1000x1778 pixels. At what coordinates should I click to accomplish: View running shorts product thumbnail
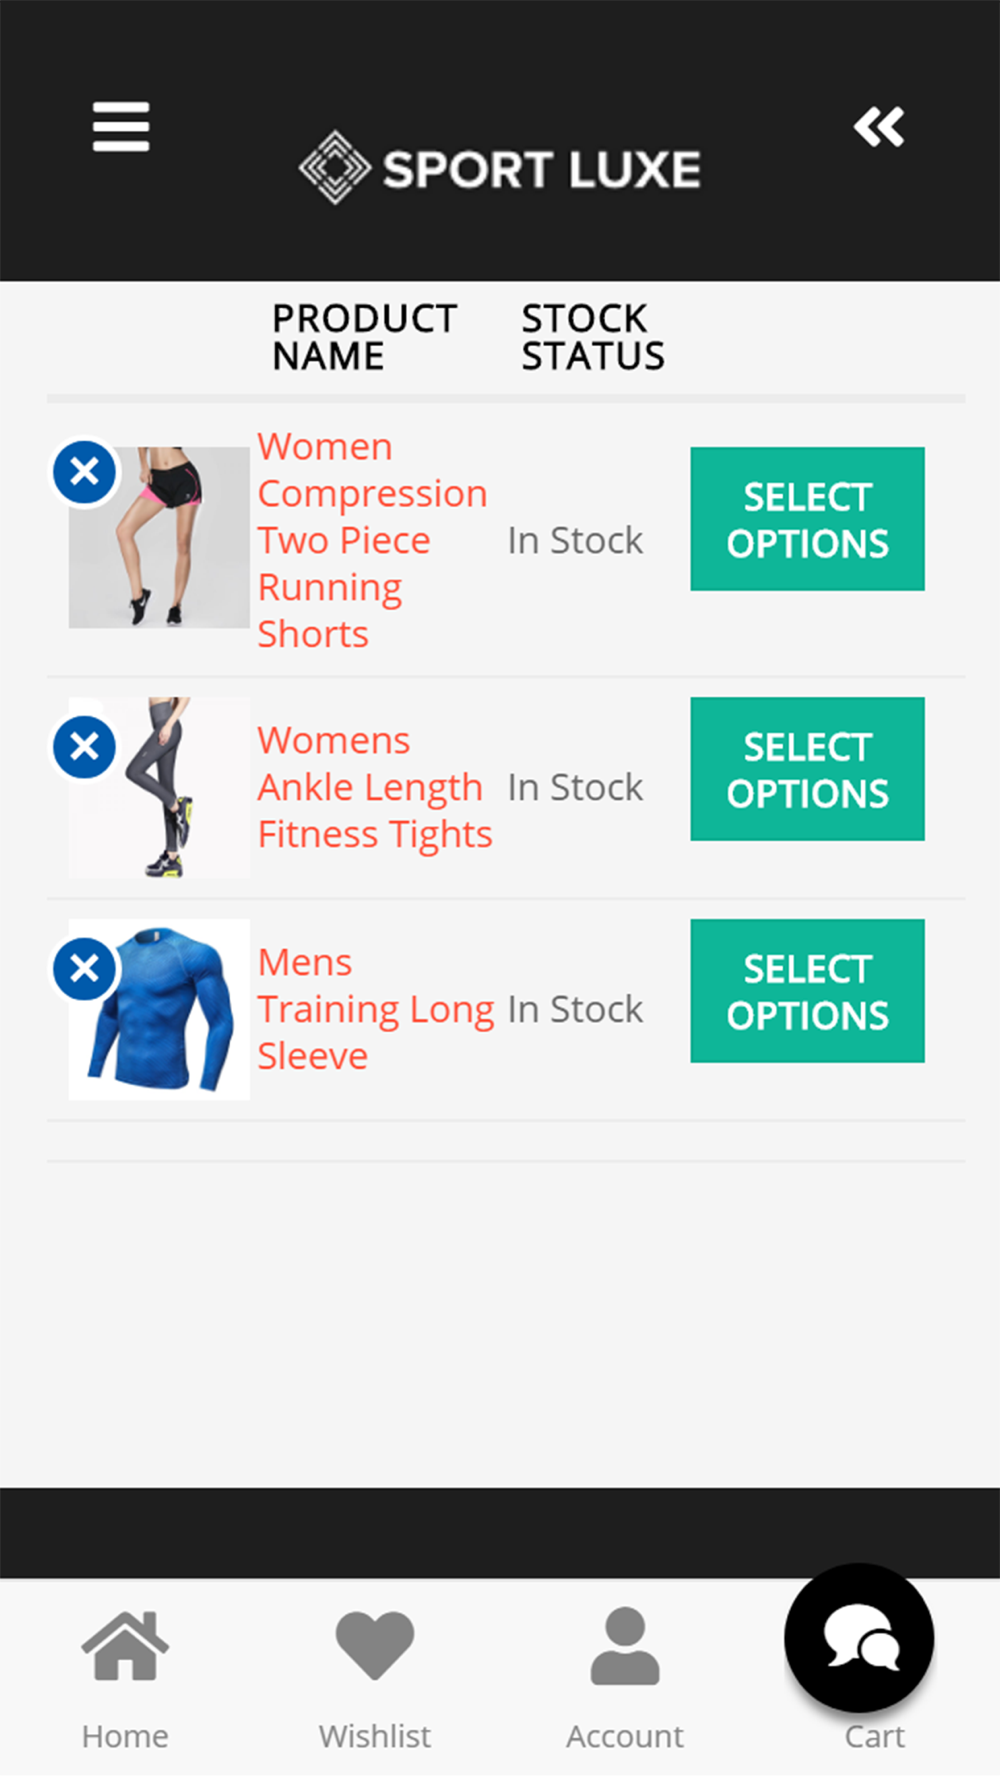[159, 537]
